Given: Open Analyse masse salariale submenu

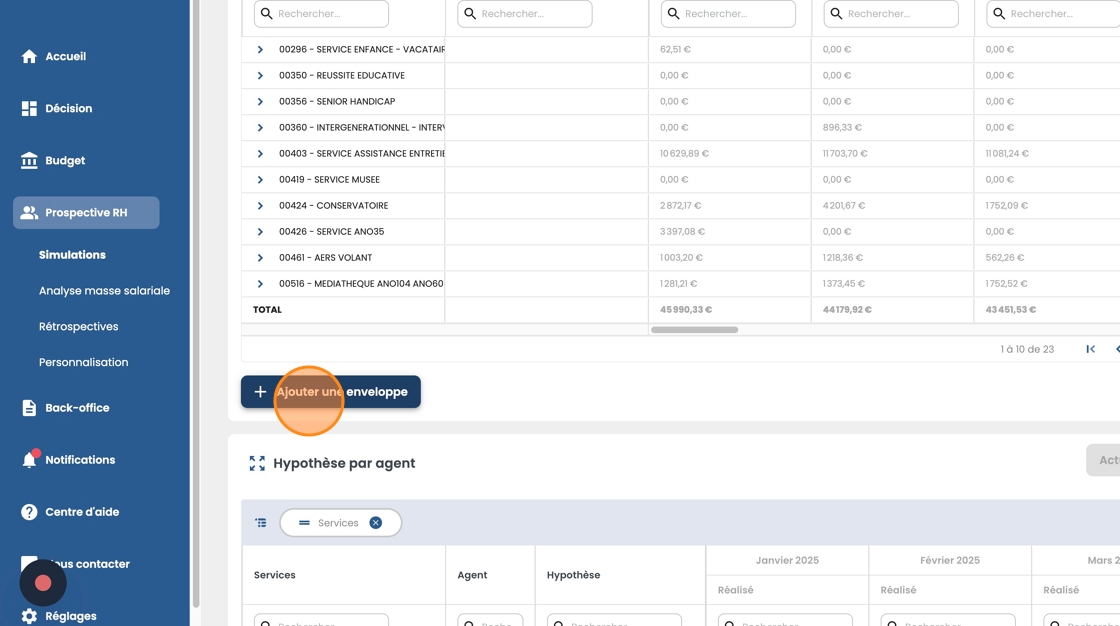Looking at the screenshot, I should click(x=104, y=291).
